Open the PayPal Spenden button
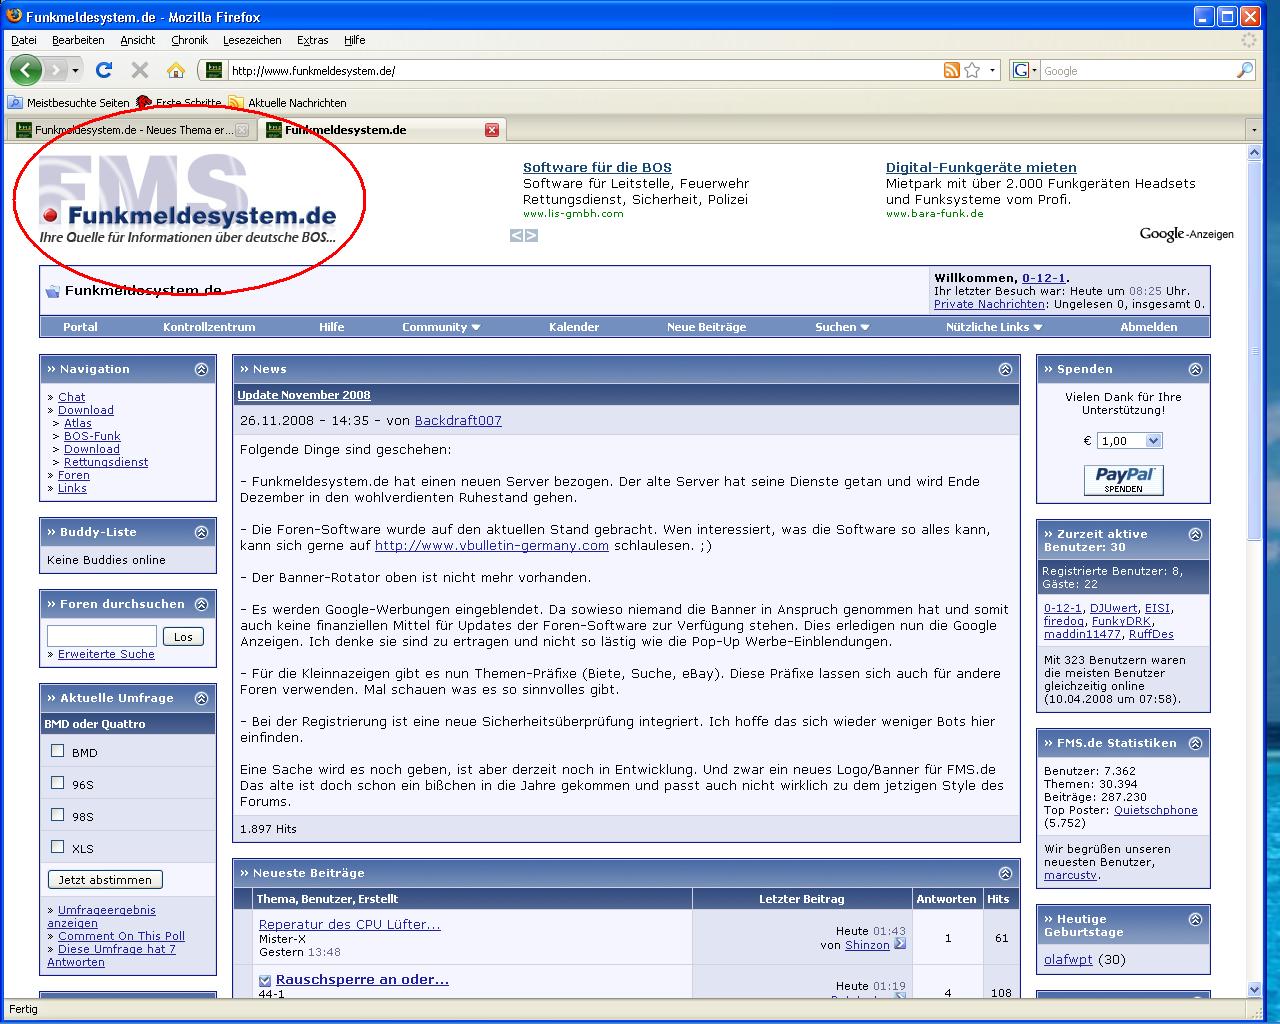 click(x=1123, y=480)
